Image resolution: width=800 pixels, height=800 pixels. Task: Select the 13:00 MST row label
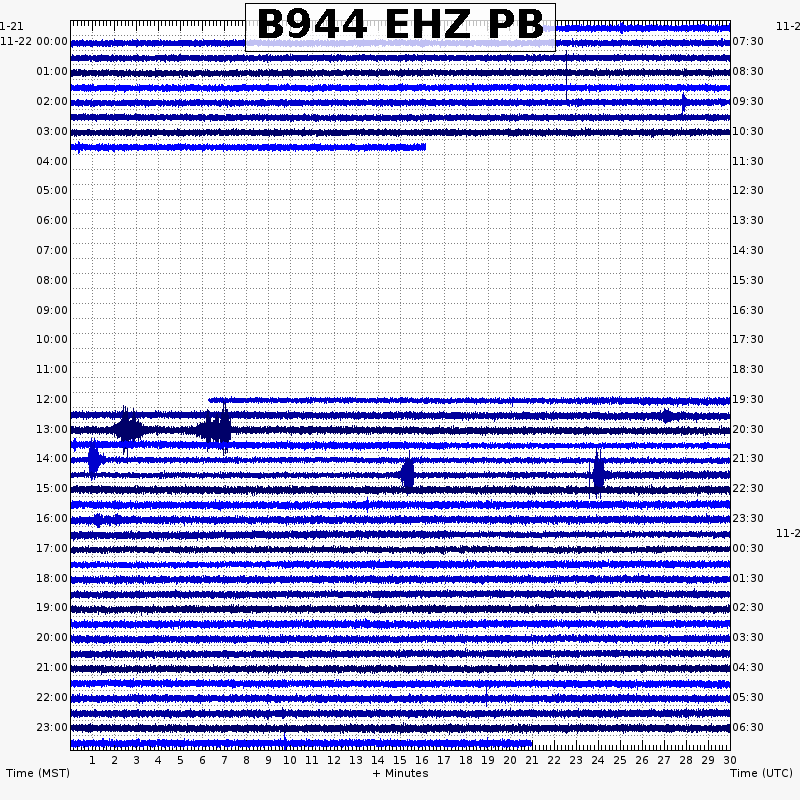click(x=52, y=430)
